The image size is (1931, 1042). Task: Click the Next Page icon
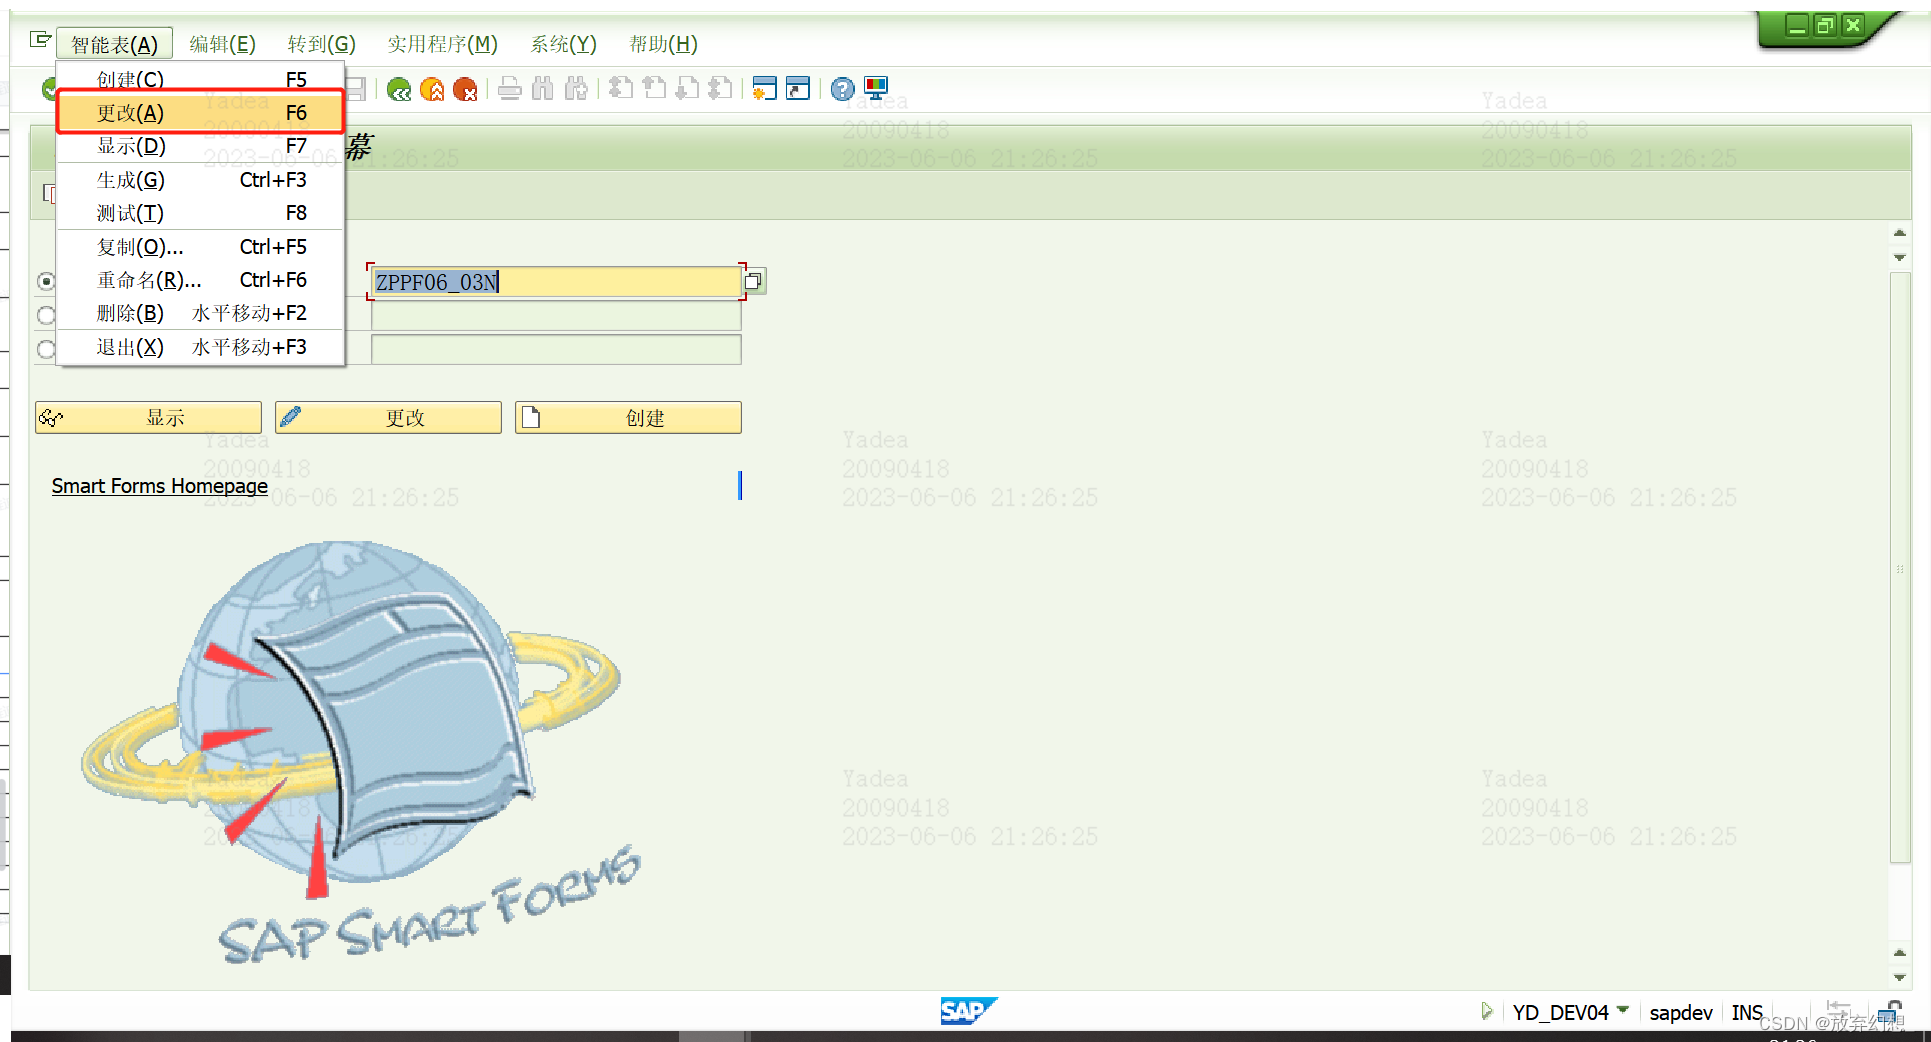coord(687,90)
